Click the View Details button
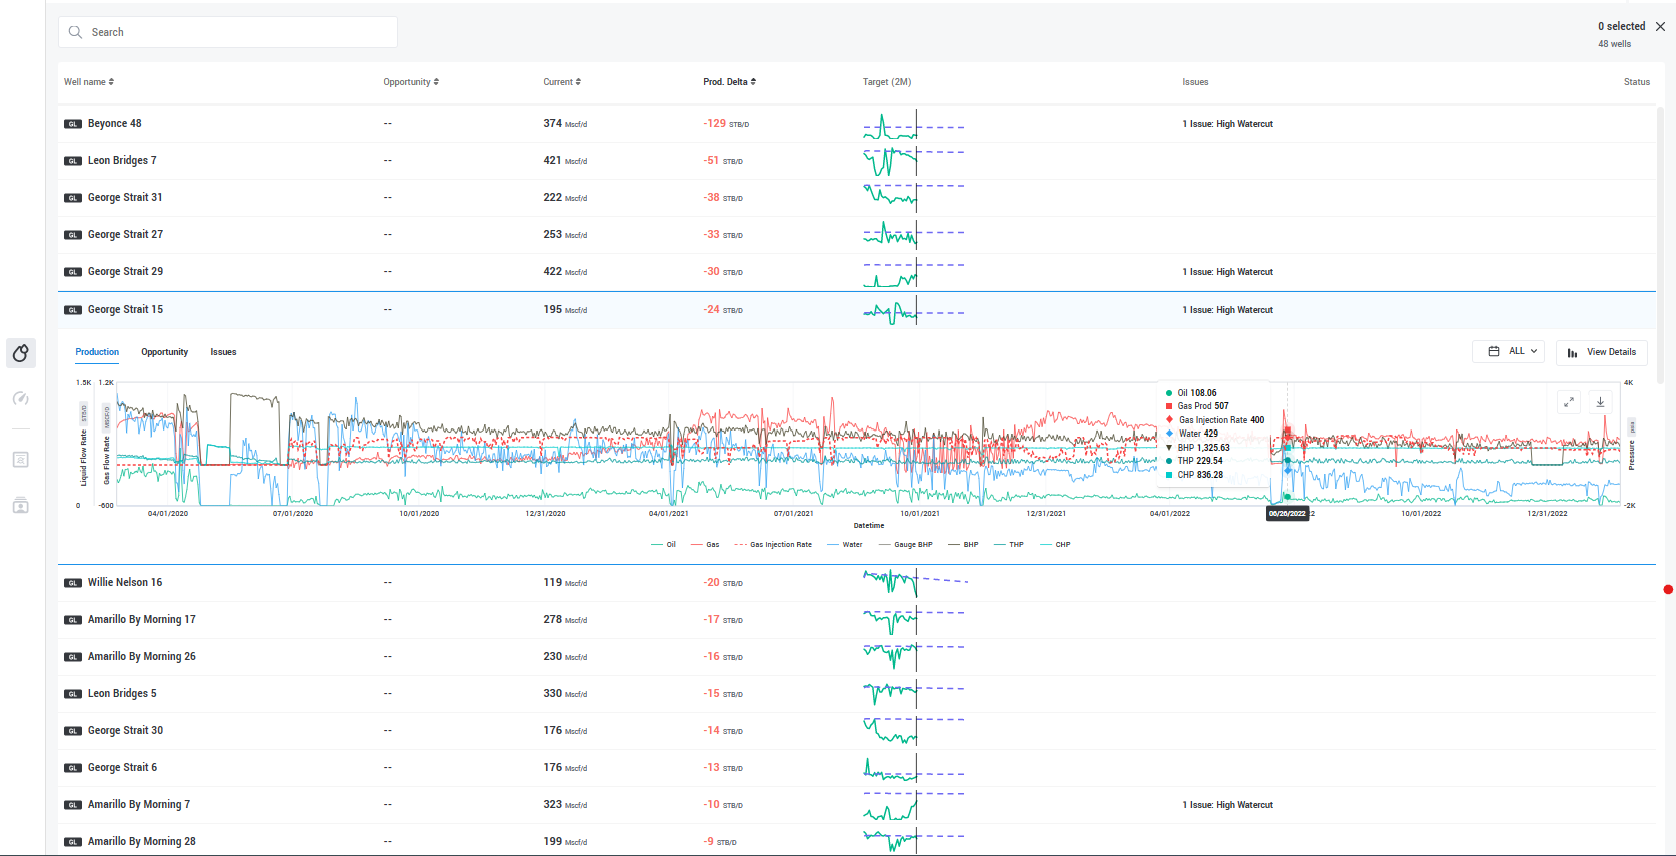The image size is (1676, 856). [1601, 352]
